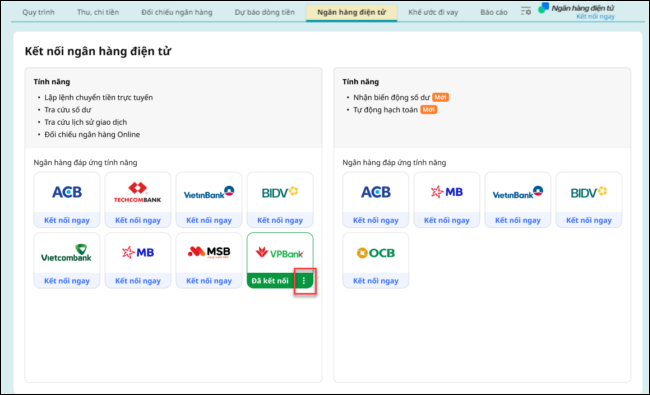
Task: Connect BIDV via Kết nối ngay, right panel
Action: click(589, 220)
